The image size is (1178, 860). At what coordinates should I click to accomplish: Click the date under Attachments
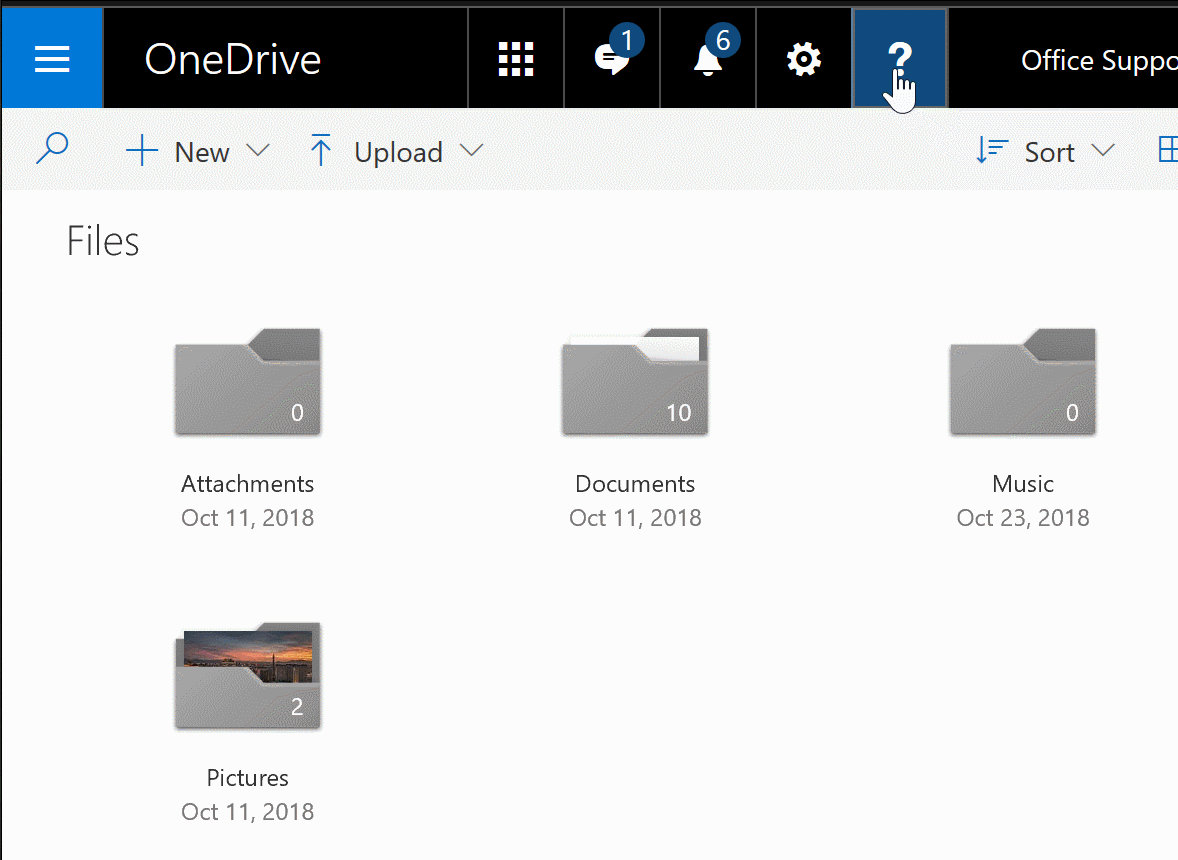point(248,518)
